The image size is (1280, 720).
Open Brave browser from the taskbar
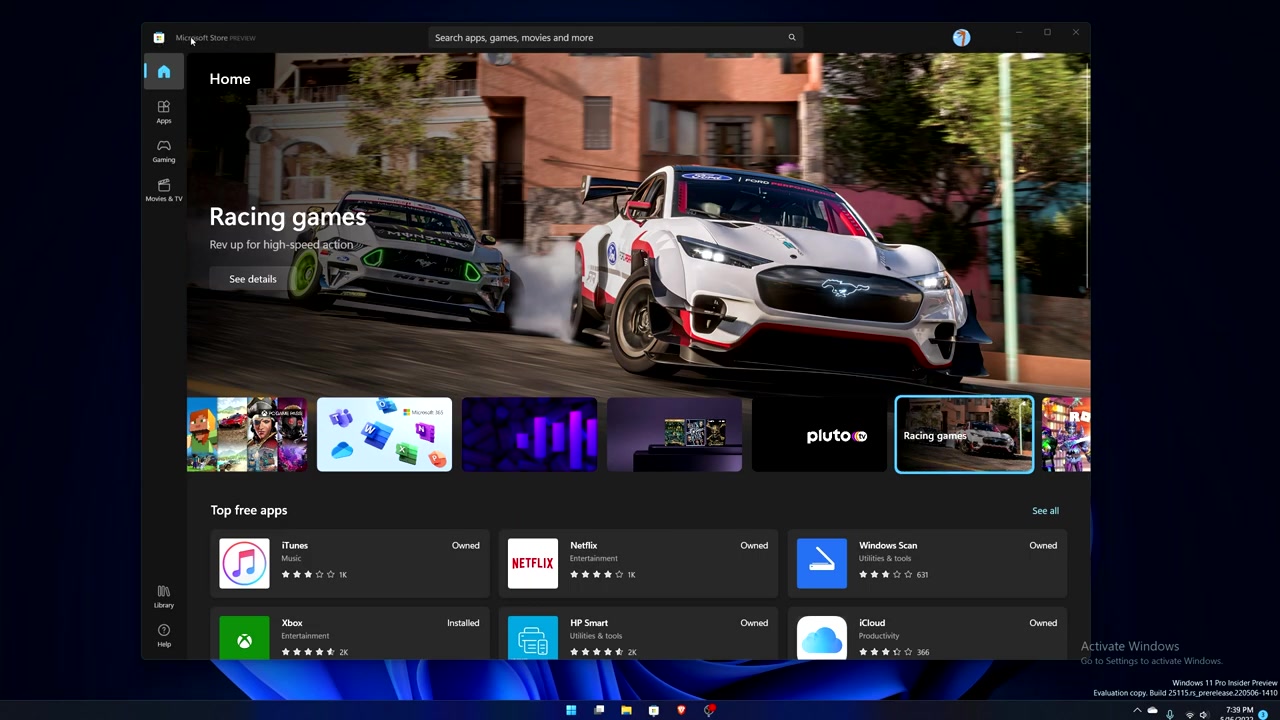[681, 710]
